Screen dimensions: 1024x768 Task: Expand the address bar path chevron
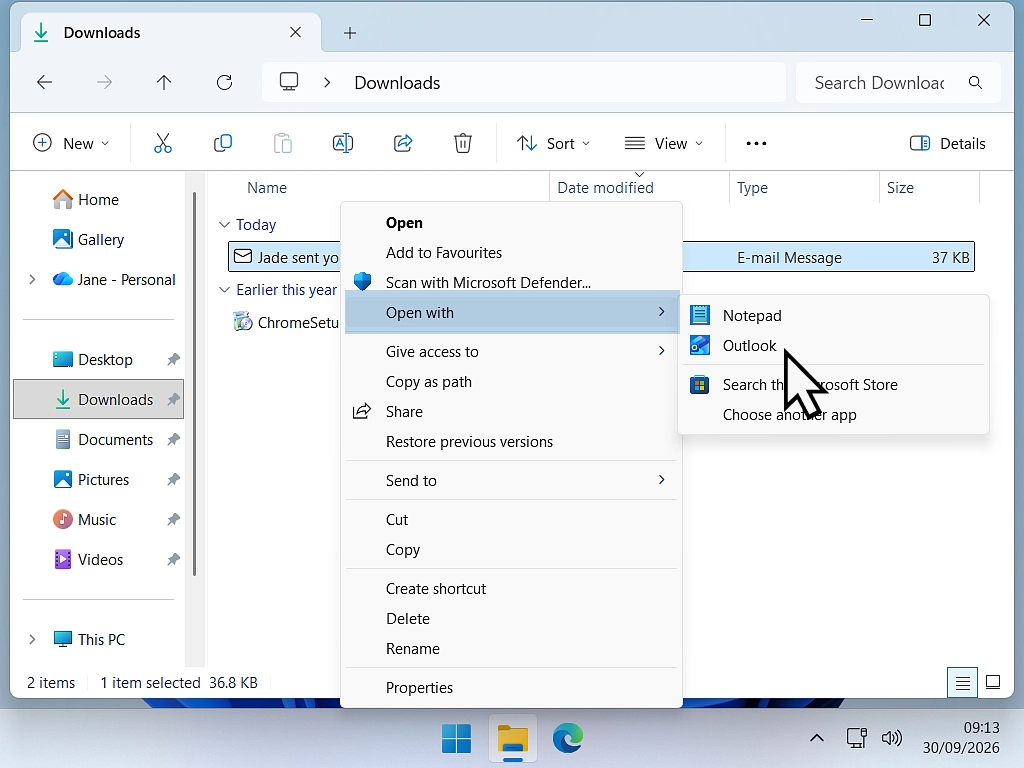click(327, 82)
